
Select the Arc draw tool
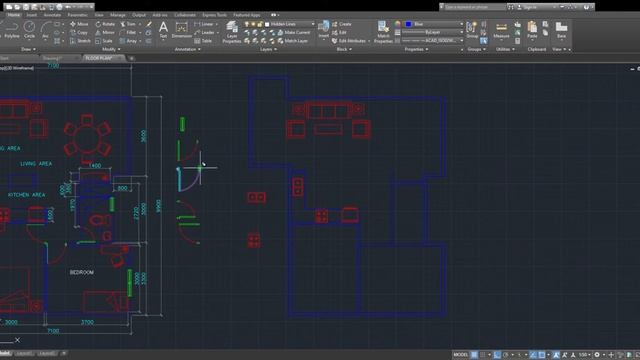[45, 30]
